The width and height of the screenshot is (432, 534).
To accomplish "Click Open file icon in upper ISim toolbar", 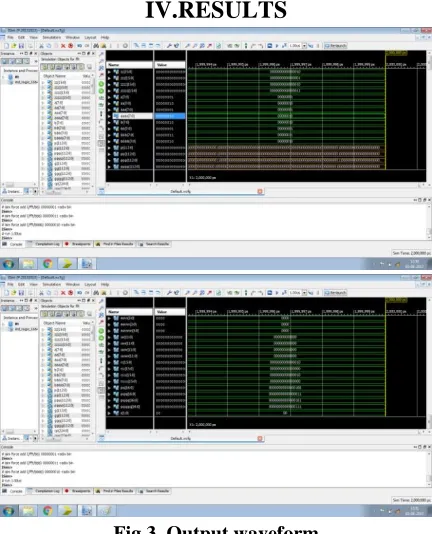I will click(x=14, y=46).
